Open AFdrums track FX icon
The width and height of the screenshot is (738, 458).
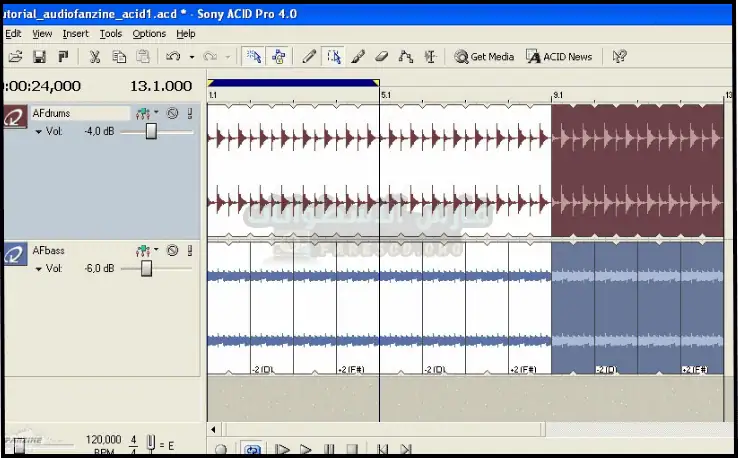pyautogui.click(x=145, y=113)
